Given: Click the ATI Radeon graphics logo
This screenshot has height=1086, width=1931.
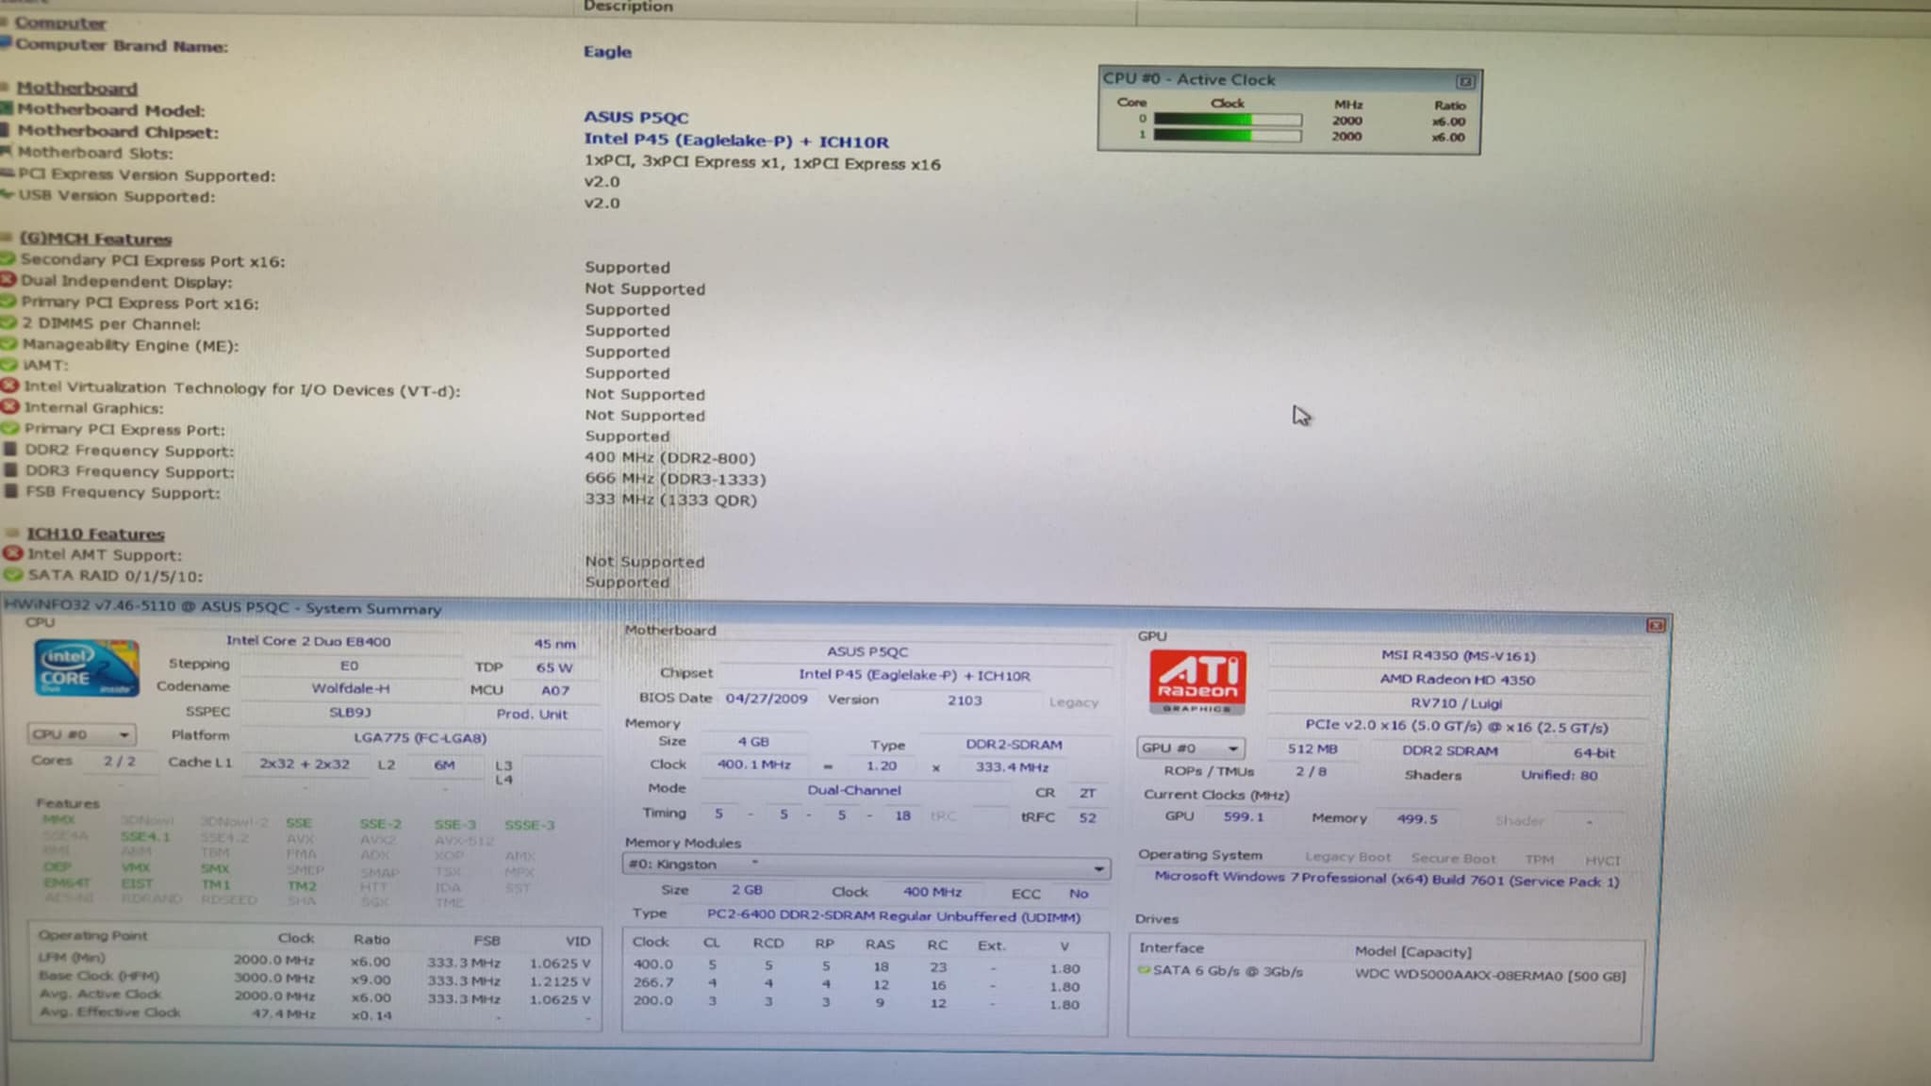Looking at the screenshot, I should [x=1197, y=681].
